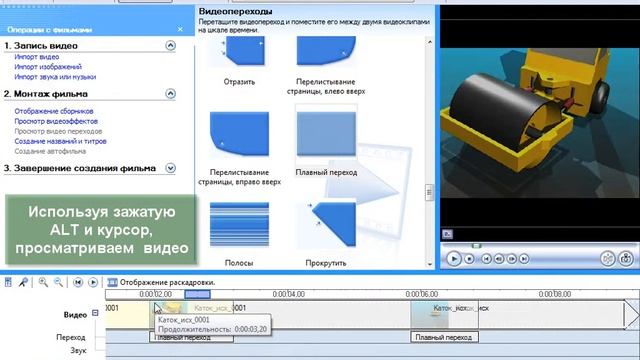Click the 'Видео' track label
The height and width of the screenshot is (360, 640).
[75, 315]
